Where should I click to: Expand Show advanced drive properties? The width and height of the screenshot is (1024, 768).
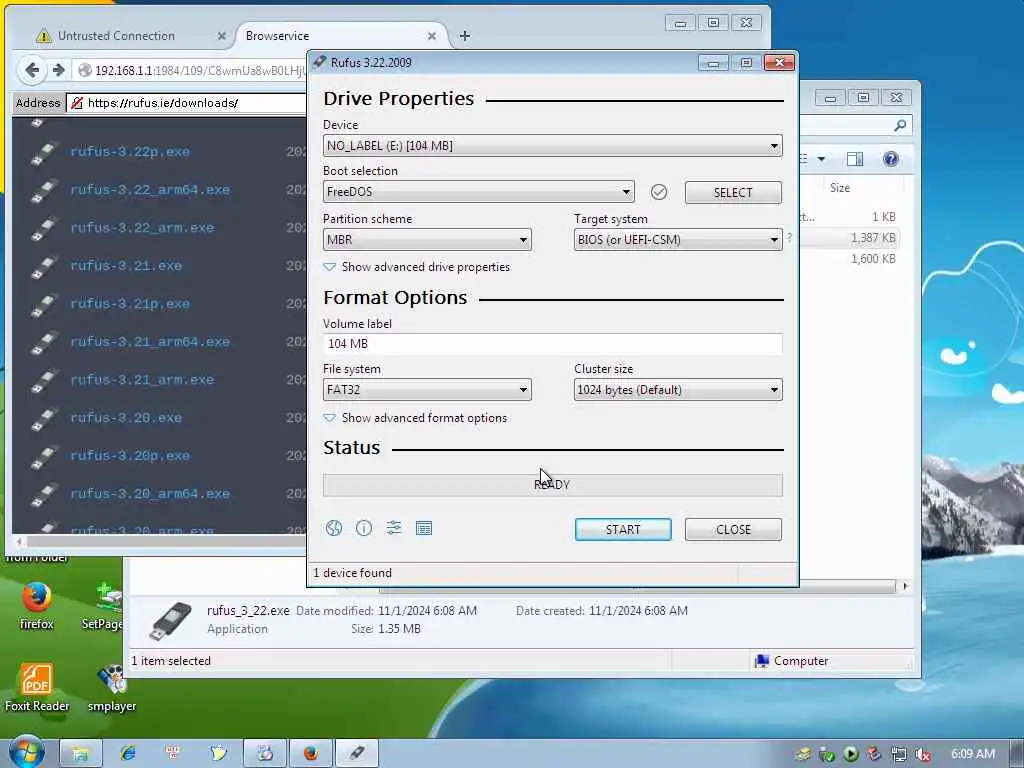click(x=417, y=267)
